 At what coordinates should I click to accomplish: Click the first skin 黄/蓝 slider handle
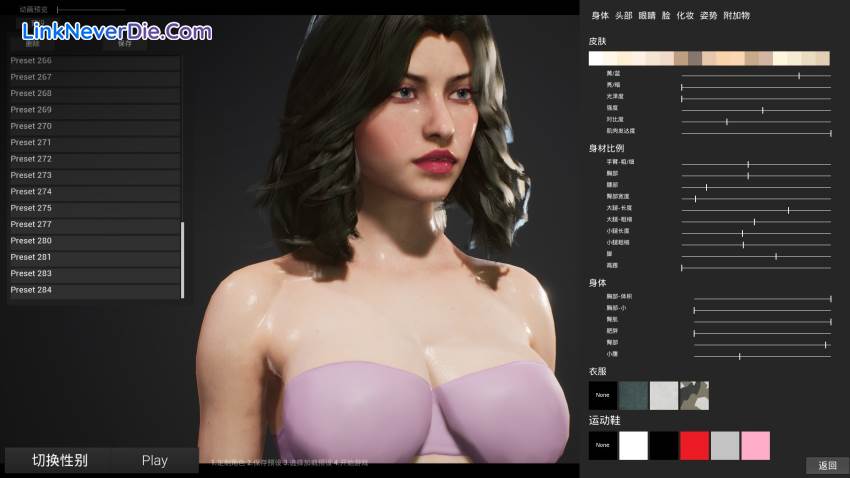click(799, 75)
